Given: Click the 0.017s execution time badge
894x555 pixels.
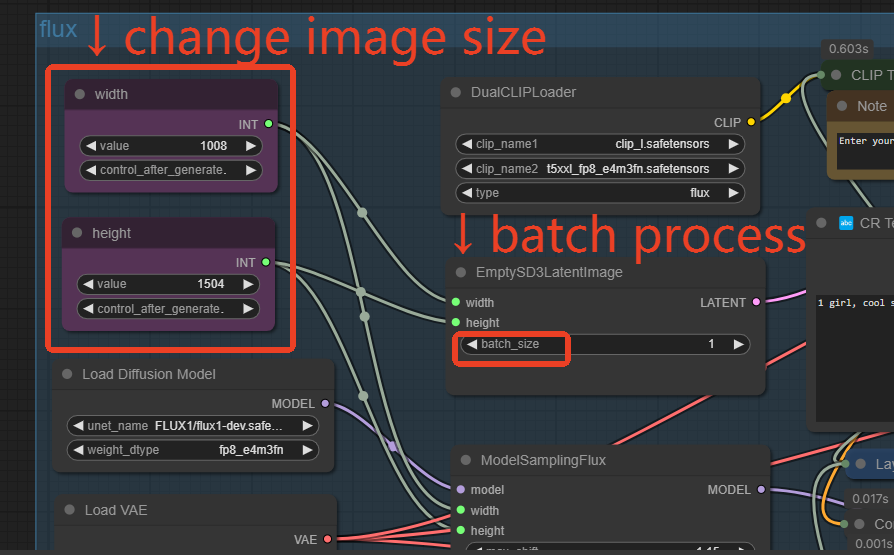Looking at the screenshot, I should point(870,499).
